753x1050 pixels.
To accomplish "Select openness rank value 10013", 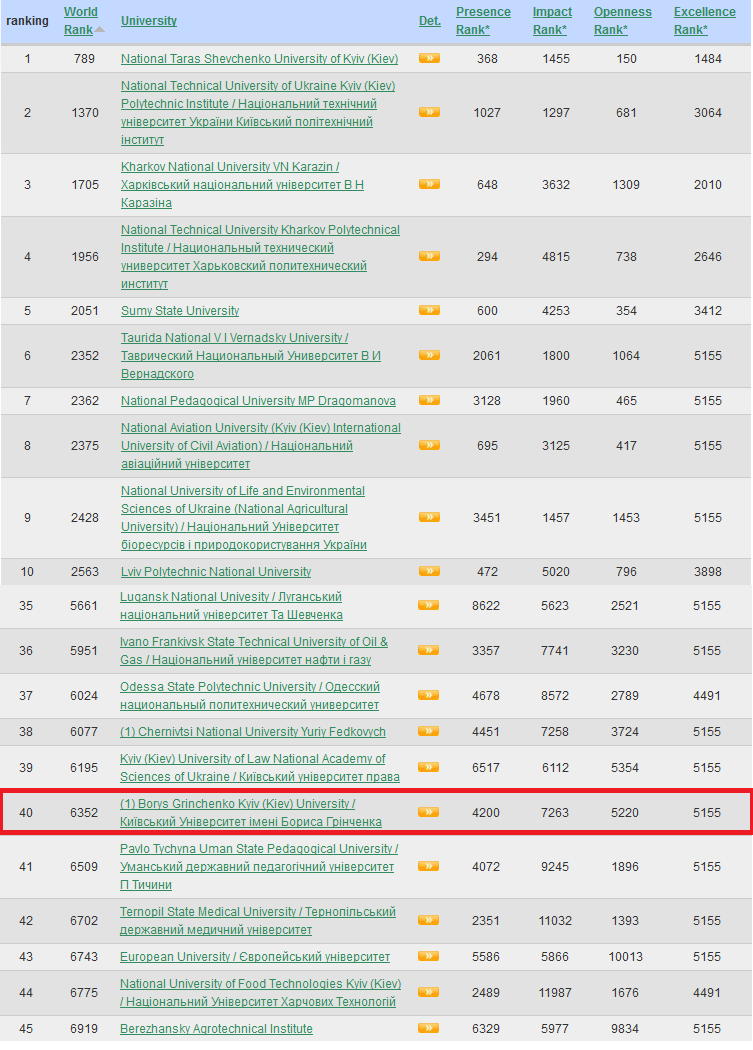I will (625, 957).
